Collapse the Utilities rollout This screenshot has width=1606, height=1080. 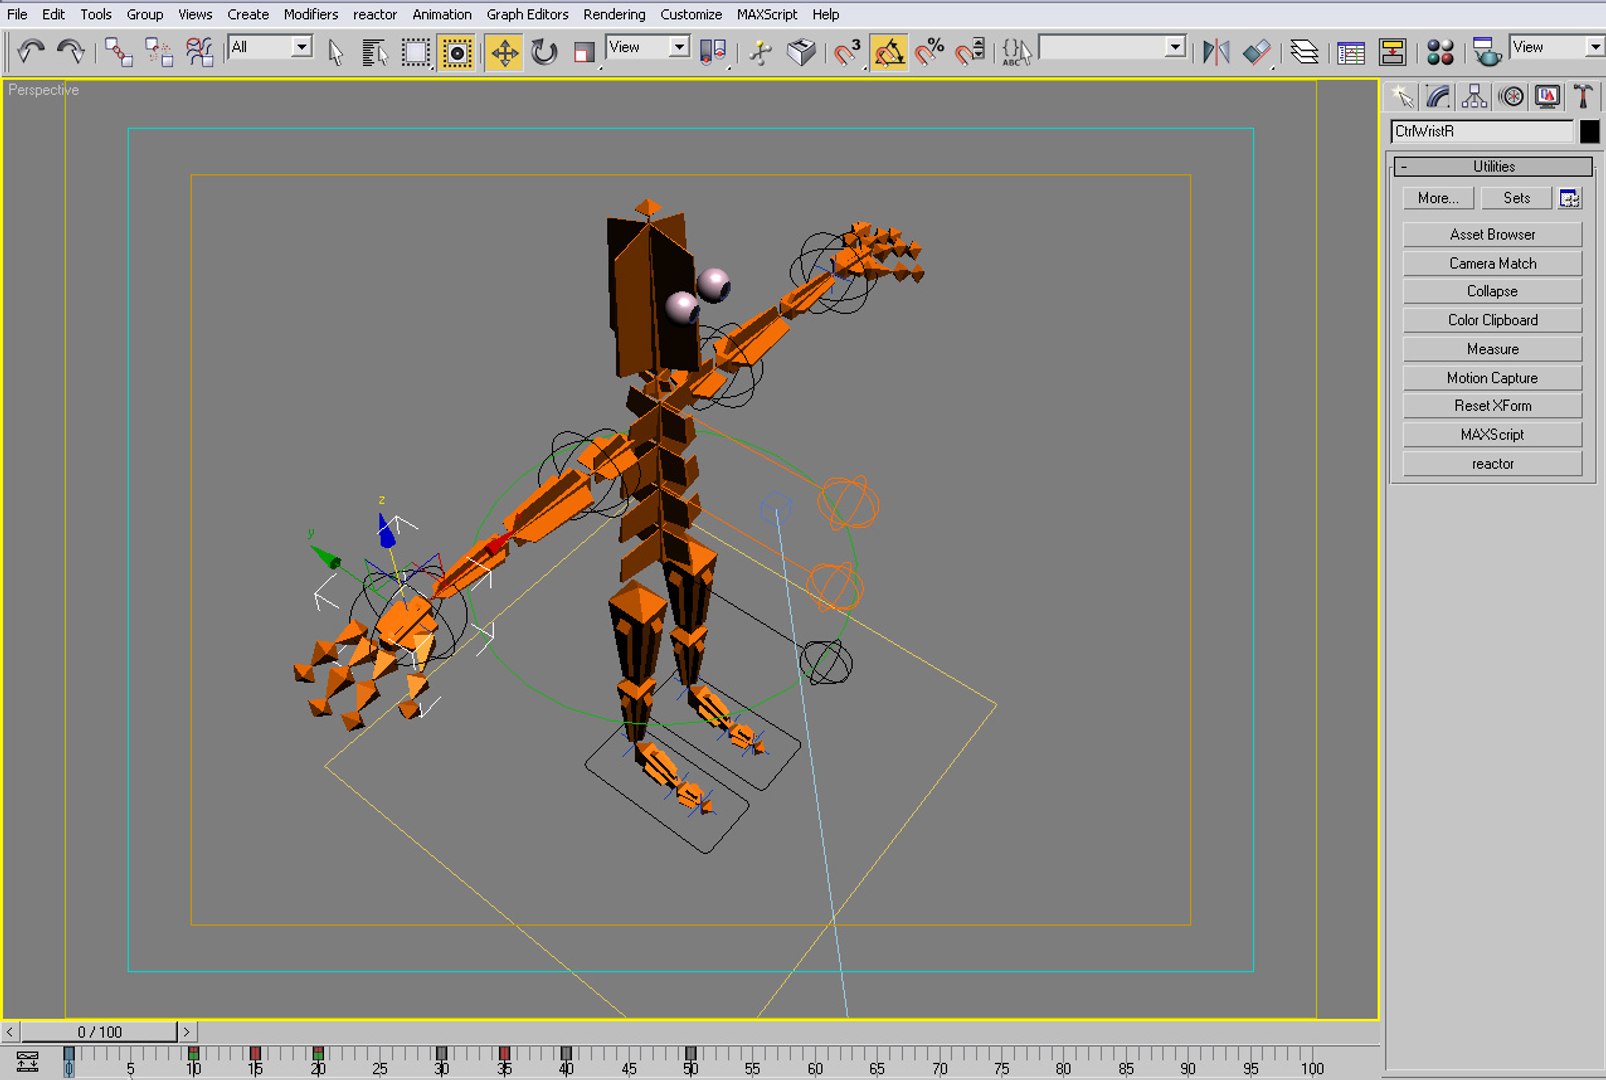1492,166
